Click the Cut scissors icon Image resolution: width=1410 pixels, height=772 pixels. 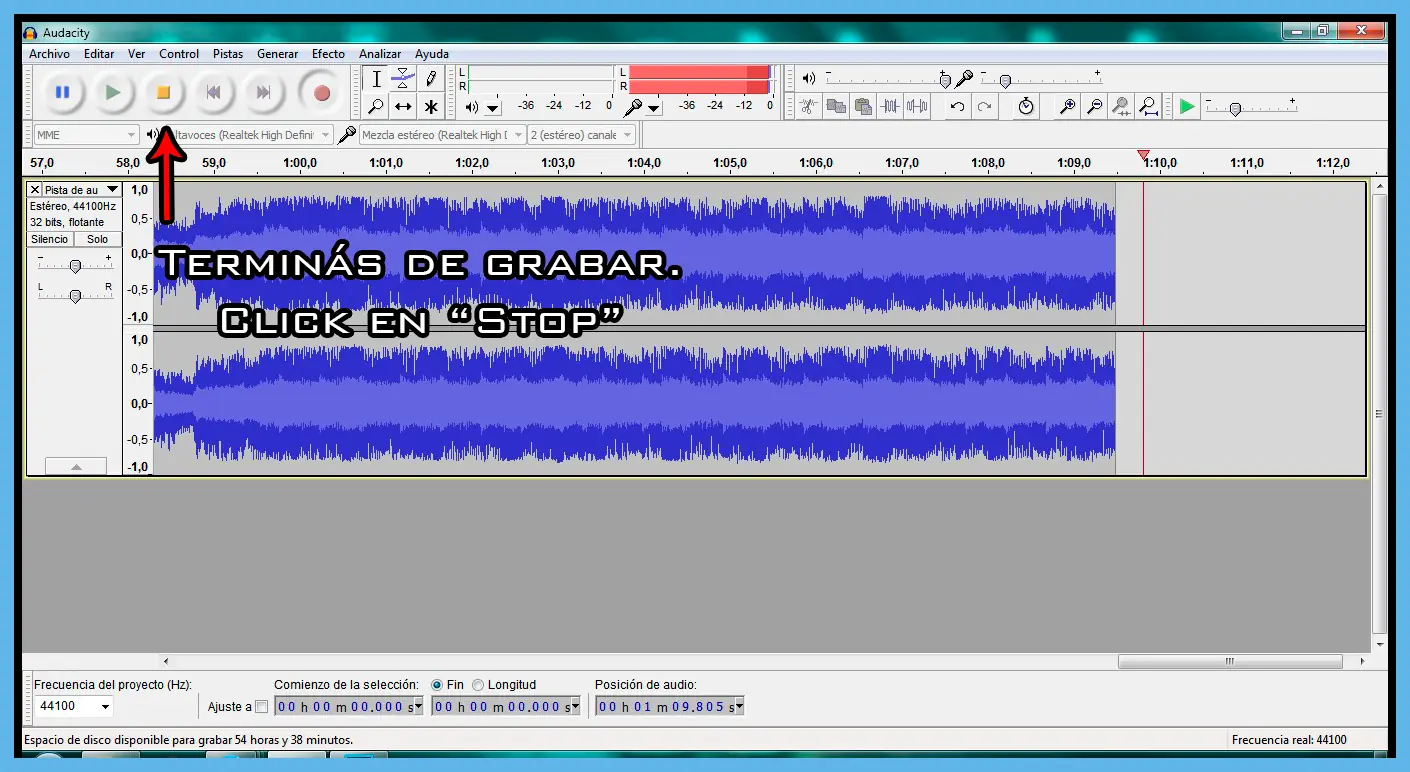click(809, 106)
